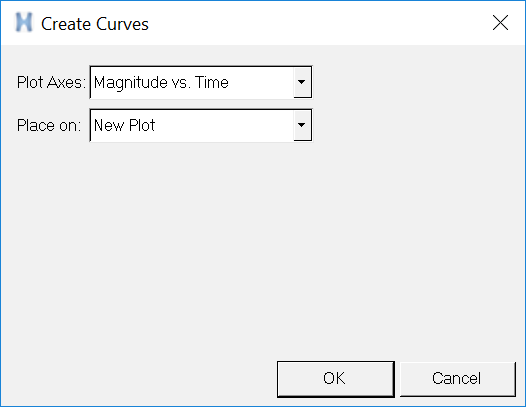Close the Create Curves dialog
Image resolution: width=526 pixels, height=407 pixels.
click(x=500, y=23)
